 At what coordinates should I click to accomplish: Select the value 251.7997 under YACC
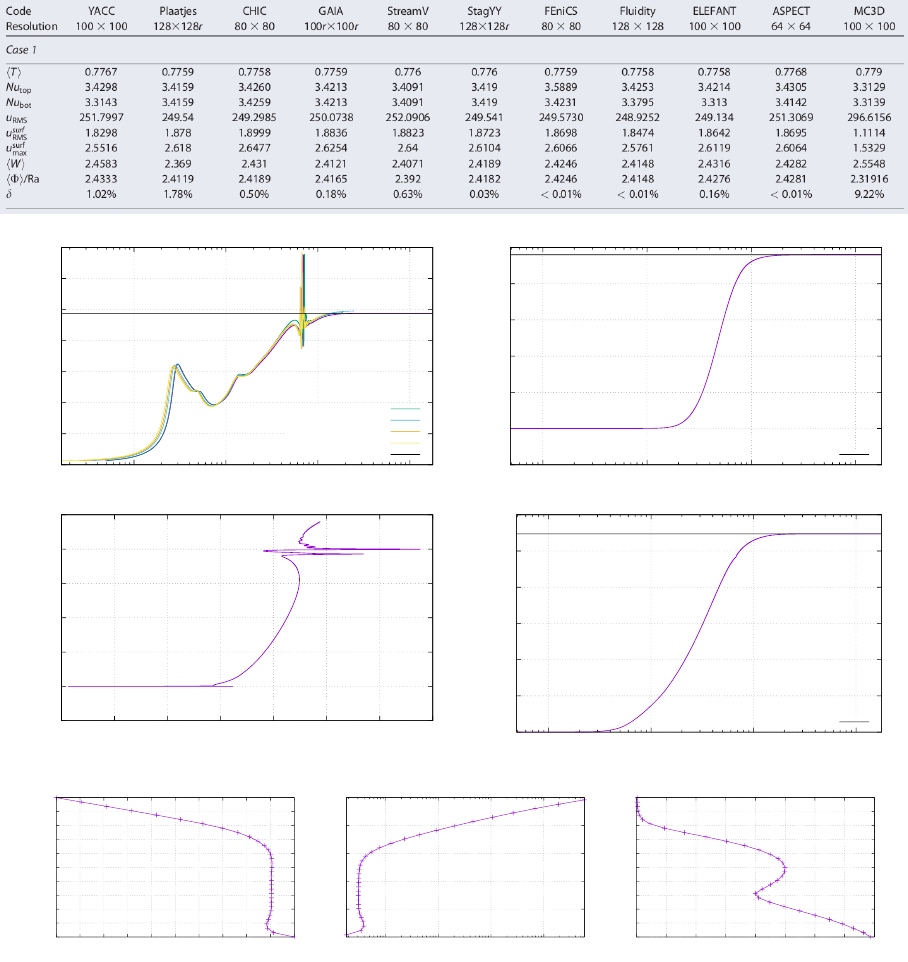101,117
